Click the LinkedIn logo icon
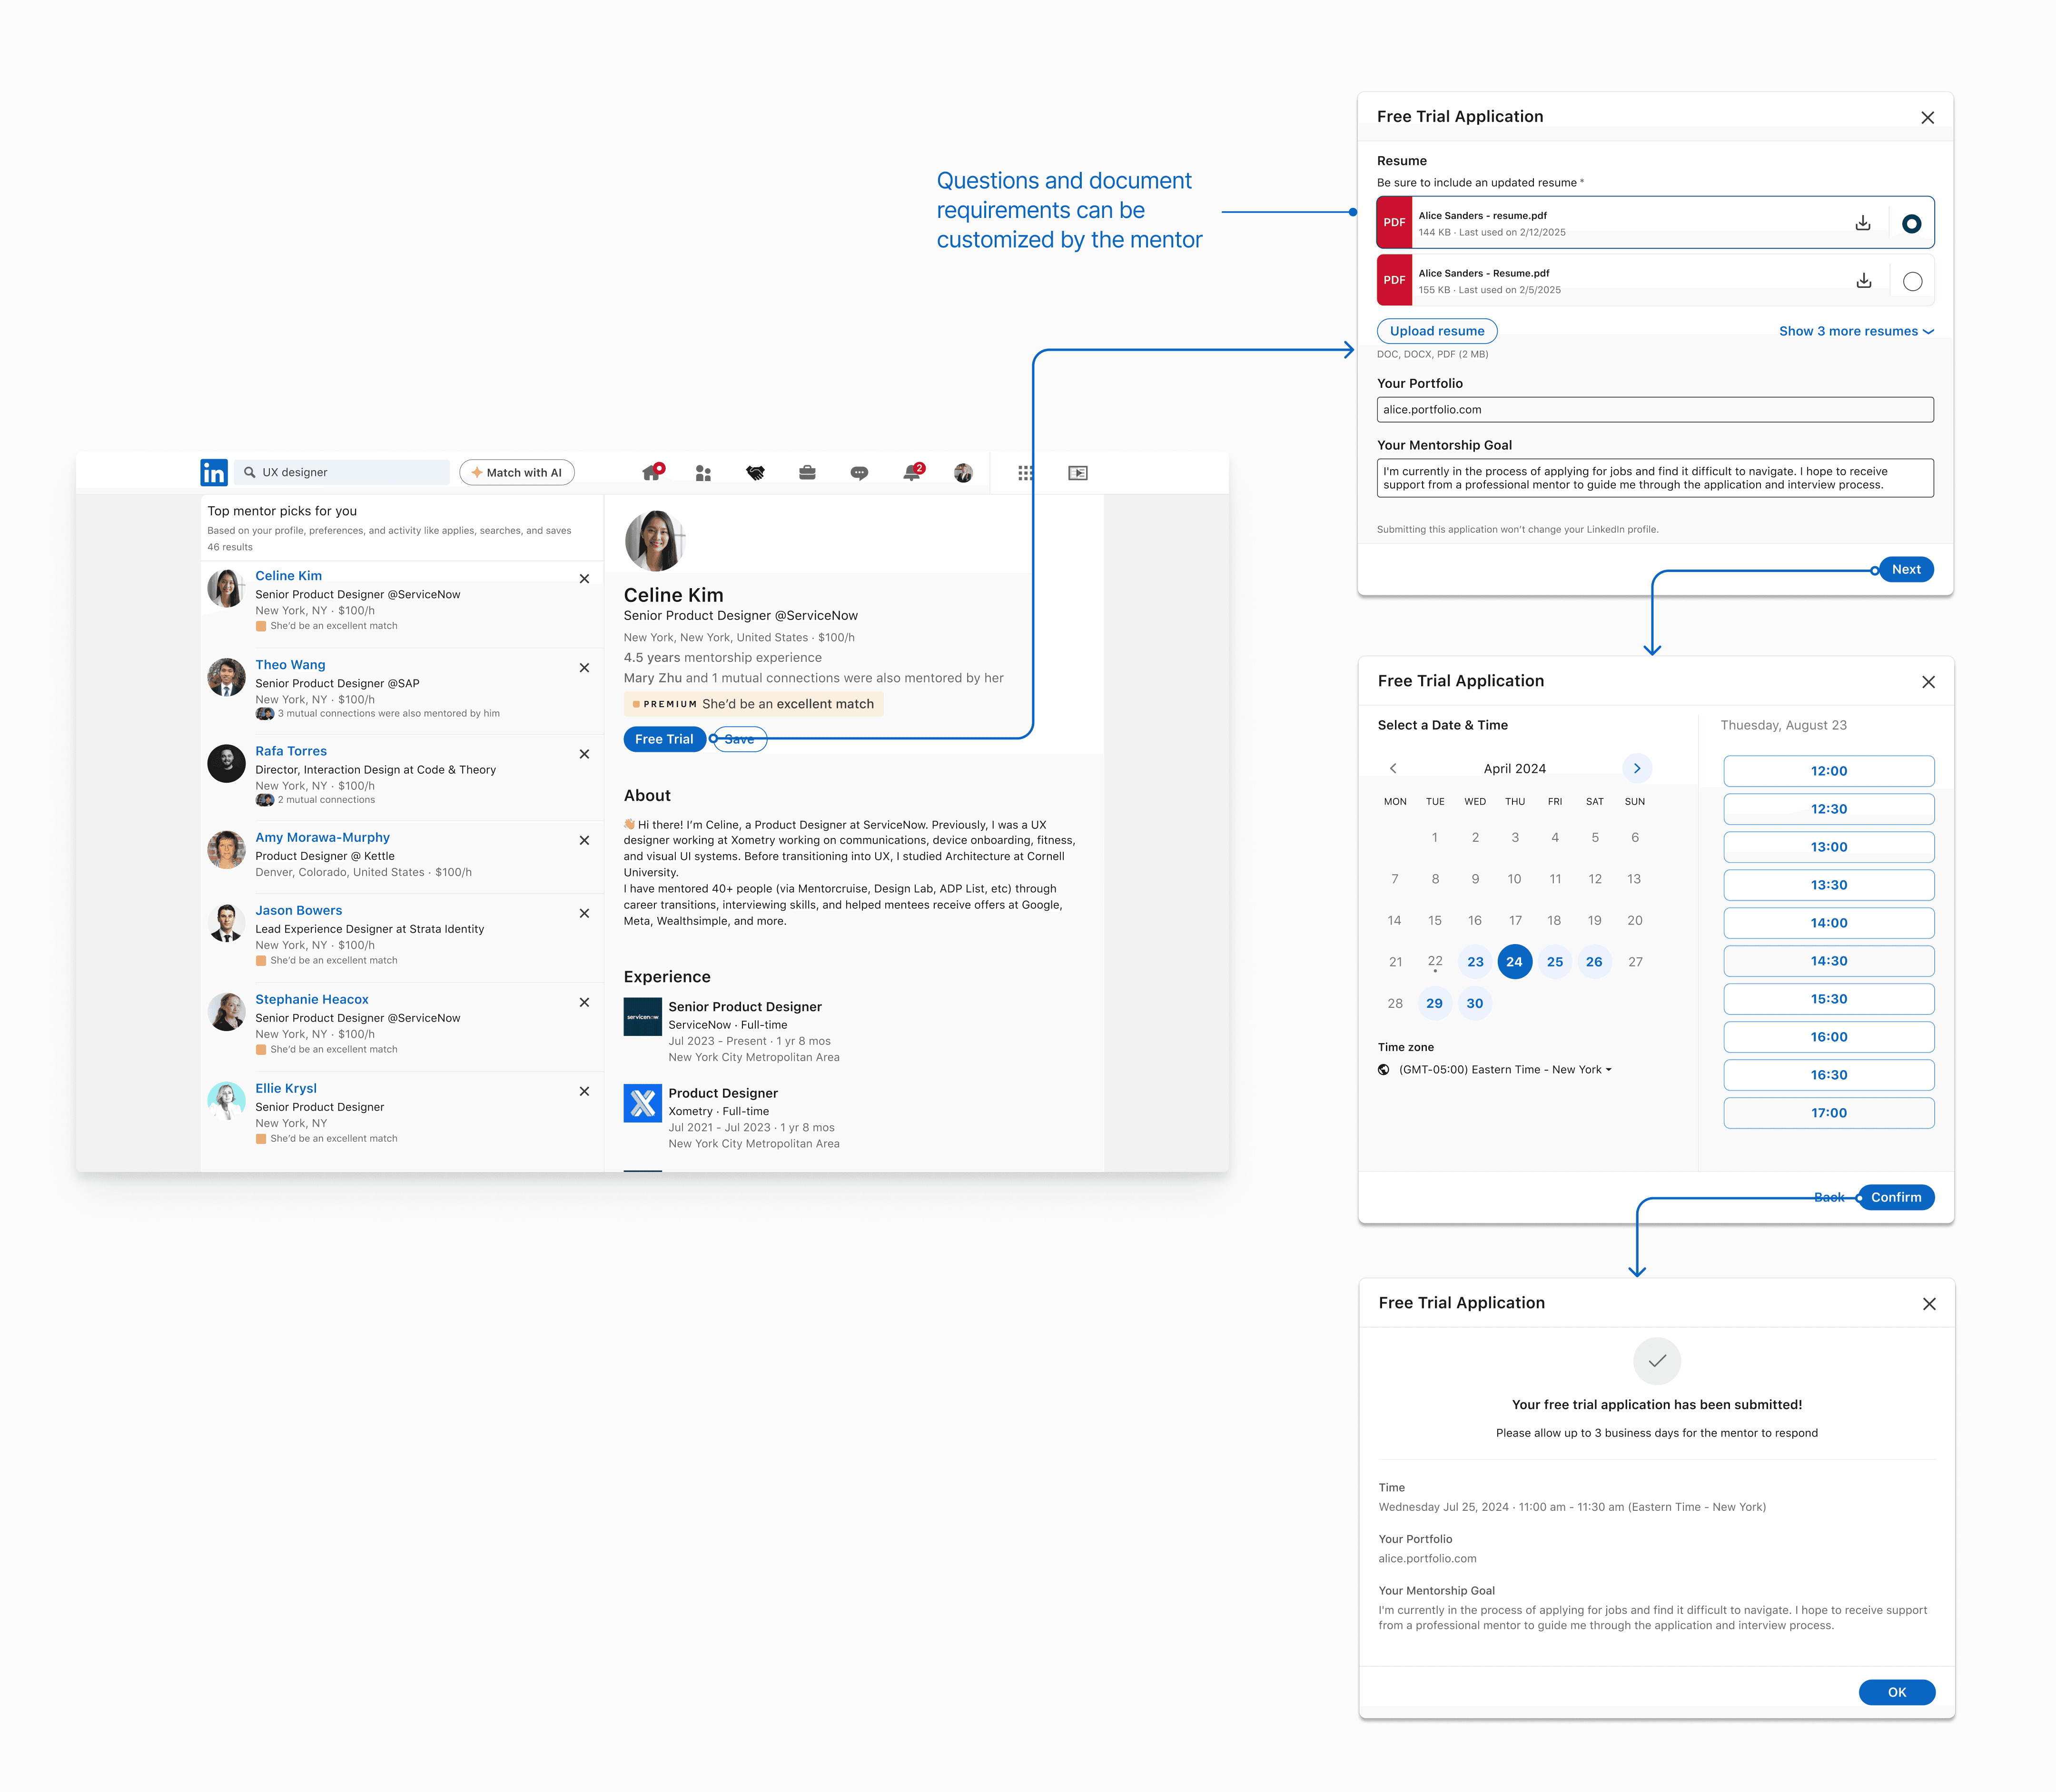Screen dimensions: 2056x1792 pyautogui.click(x=213, y=472)
